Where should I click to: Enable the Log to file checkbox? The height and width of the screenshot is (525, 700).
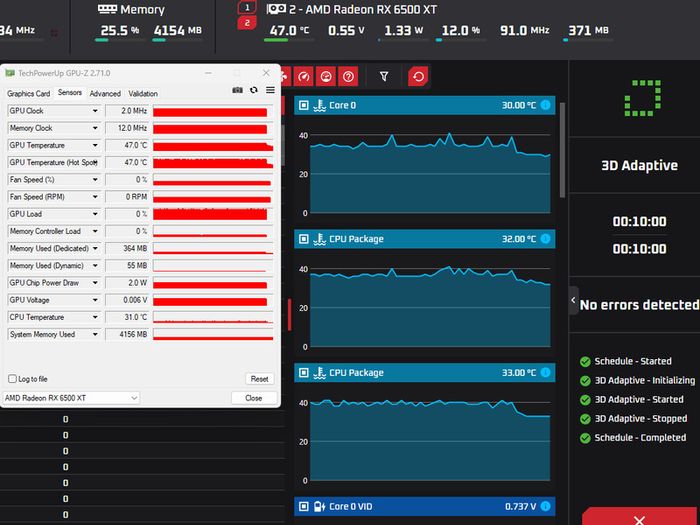[x=12, y=379]
